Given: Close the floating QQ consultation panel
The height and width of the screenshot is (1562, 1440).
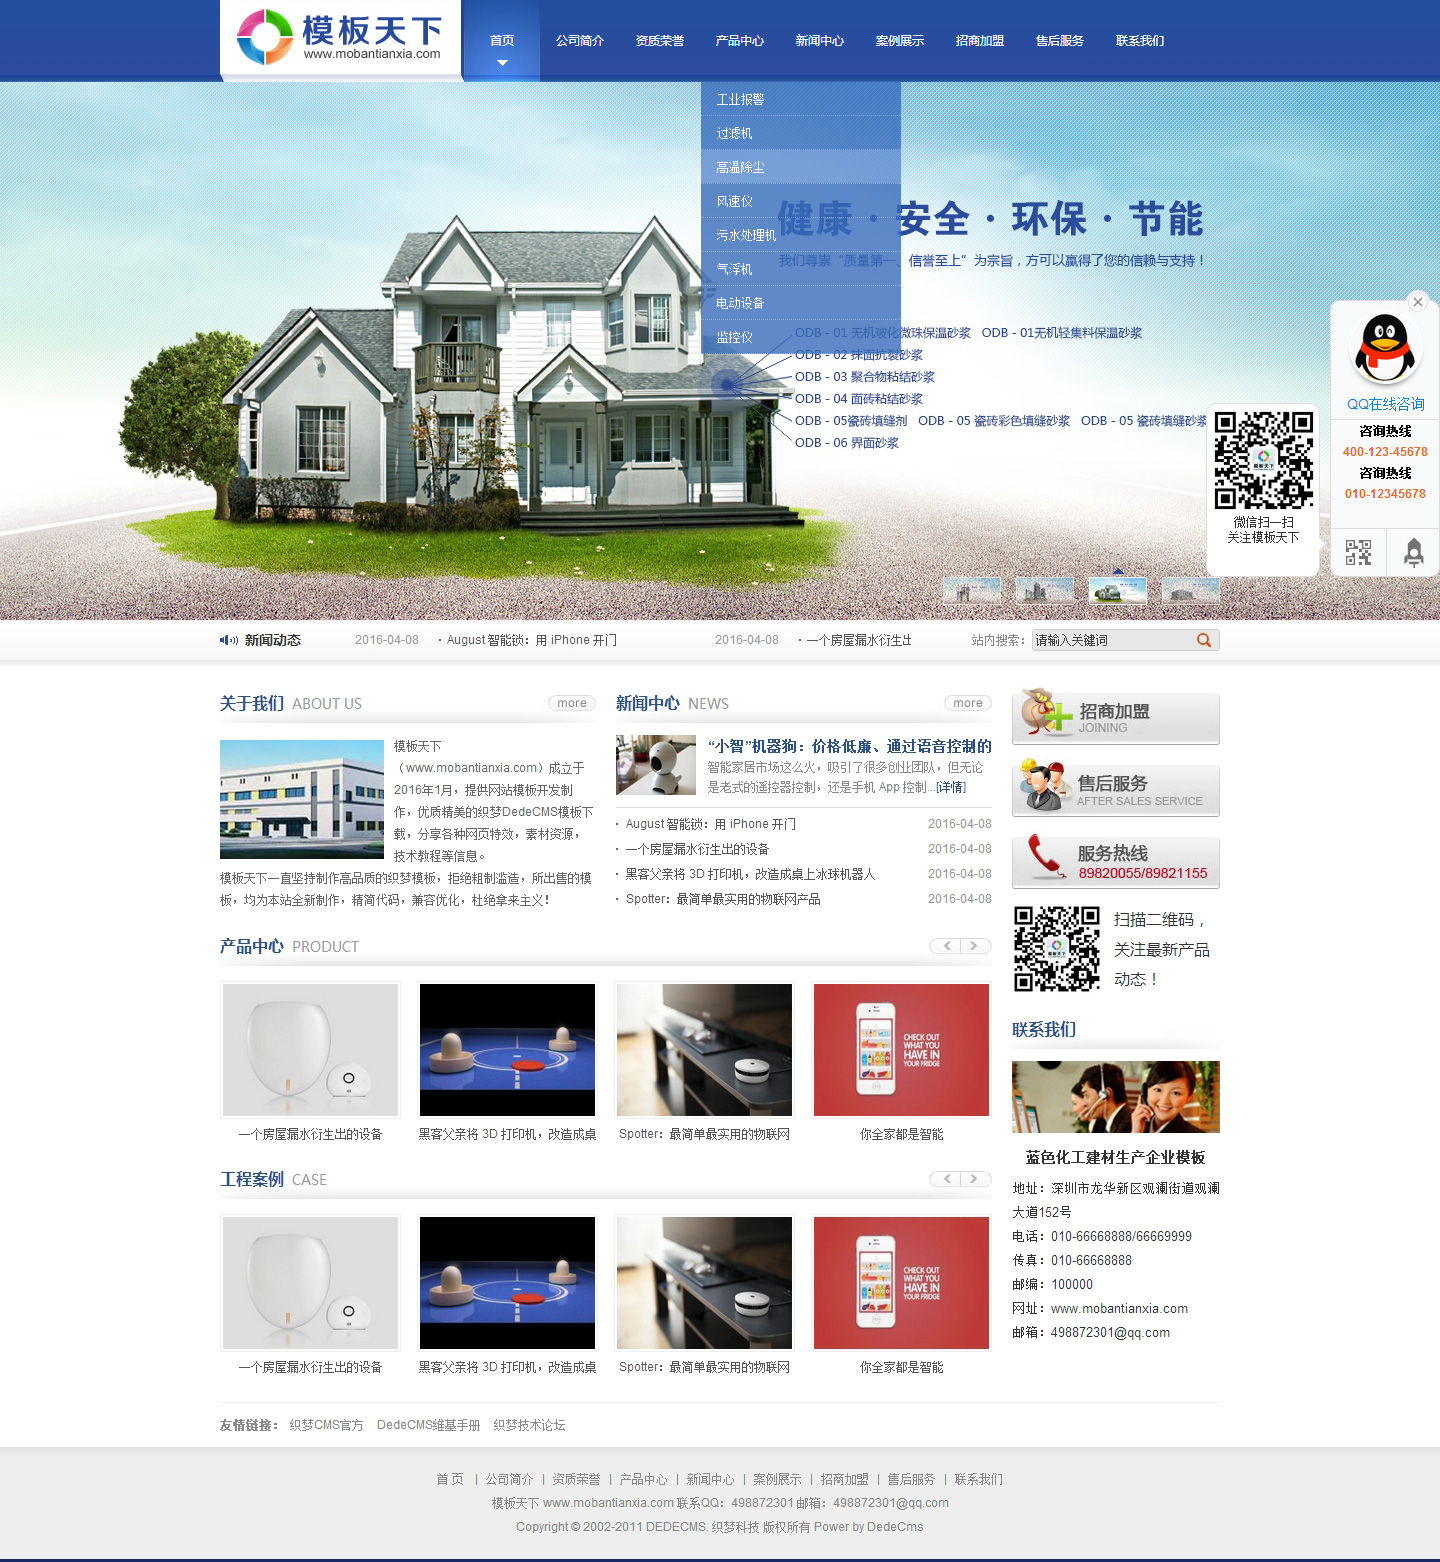Looking at the screenshot, I should [1417, 302].
